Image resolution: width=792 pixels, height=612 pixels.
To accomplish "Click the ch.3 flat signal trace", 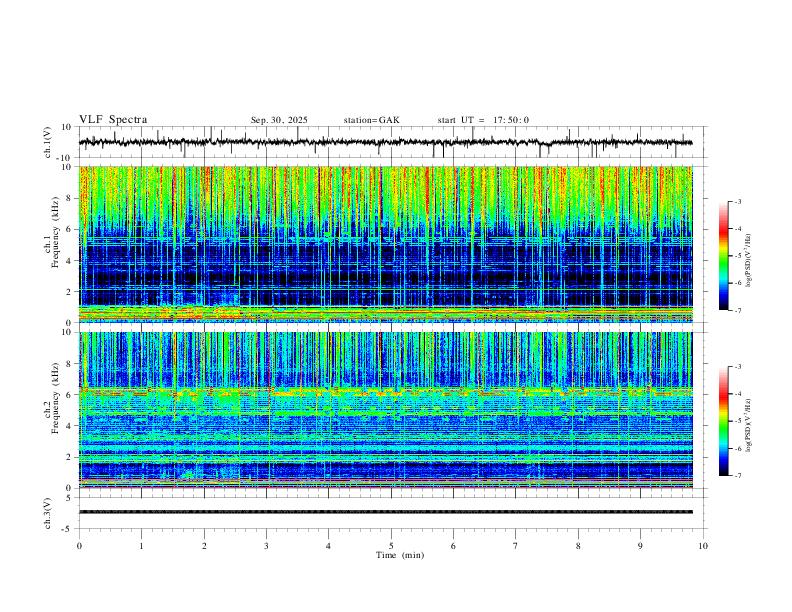I will point(386,512).
